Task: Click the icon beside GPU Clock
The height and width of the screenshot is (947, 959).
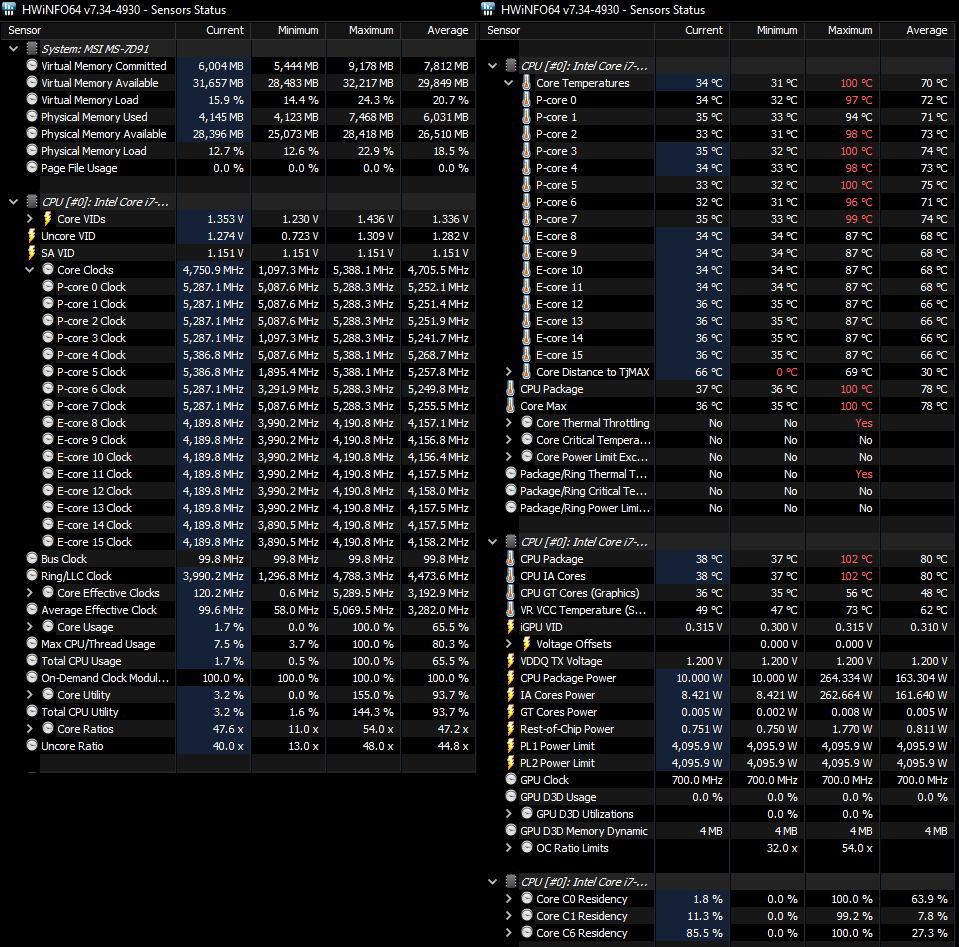Action: point(511,779)
